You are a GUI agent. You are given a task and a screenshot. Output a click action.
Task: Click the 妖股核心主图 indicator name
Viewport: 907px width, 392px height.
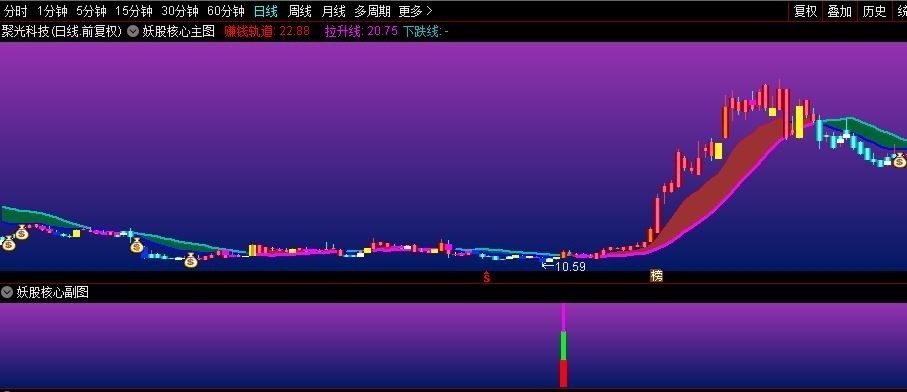tap(178, 32)
